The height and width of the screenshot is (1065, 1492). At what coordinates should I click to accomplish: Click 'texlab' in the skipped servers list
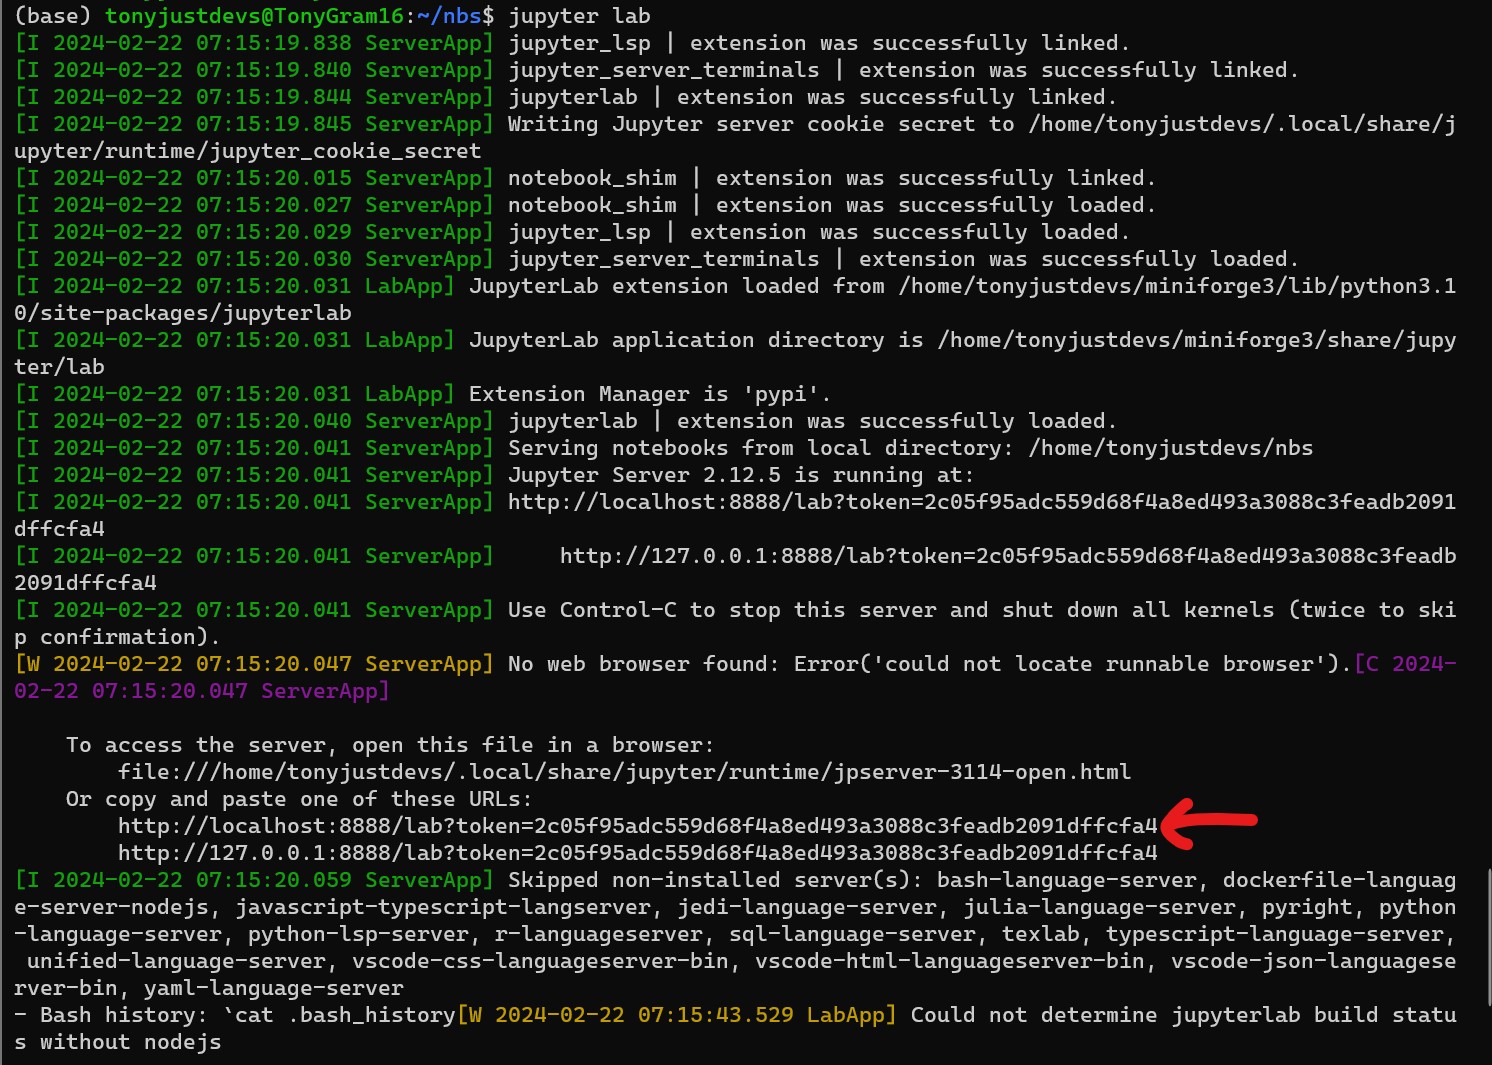pyautogui.click(x=1041, y=934)
